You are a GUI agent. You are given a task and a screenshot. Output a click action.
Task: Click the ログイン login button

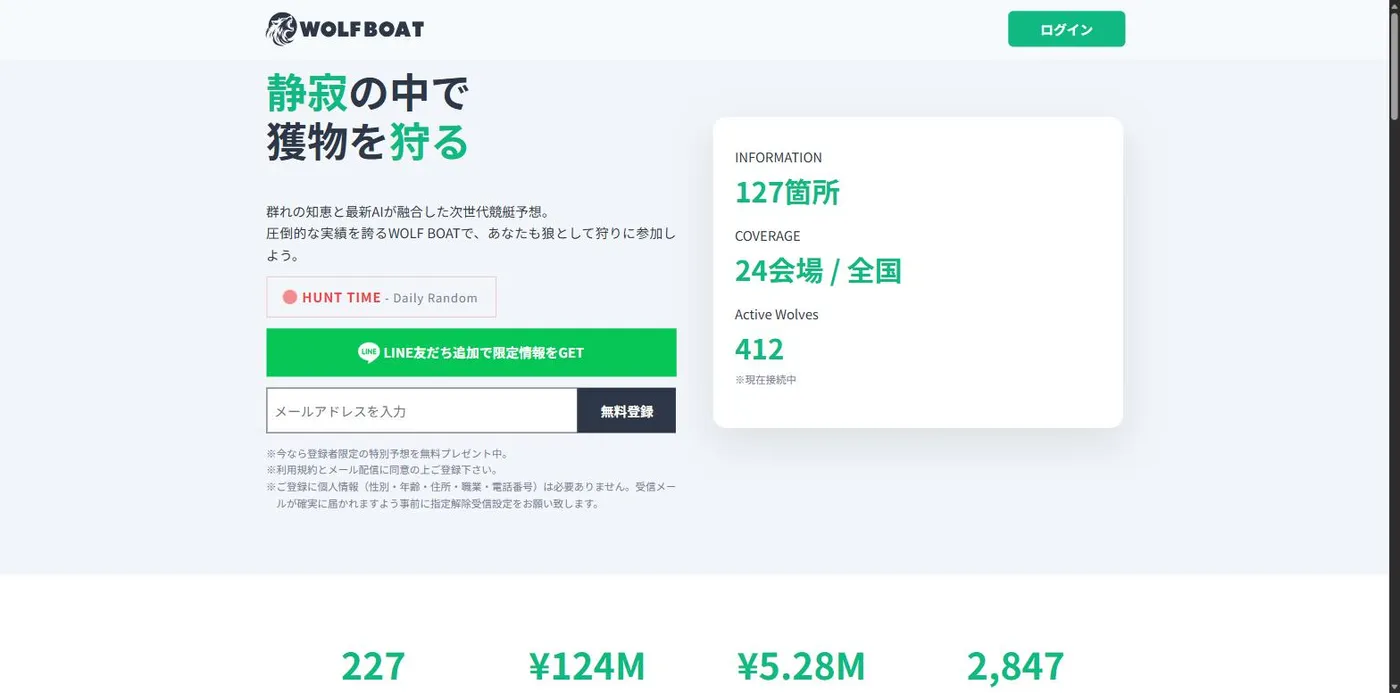pos(1066,29)
